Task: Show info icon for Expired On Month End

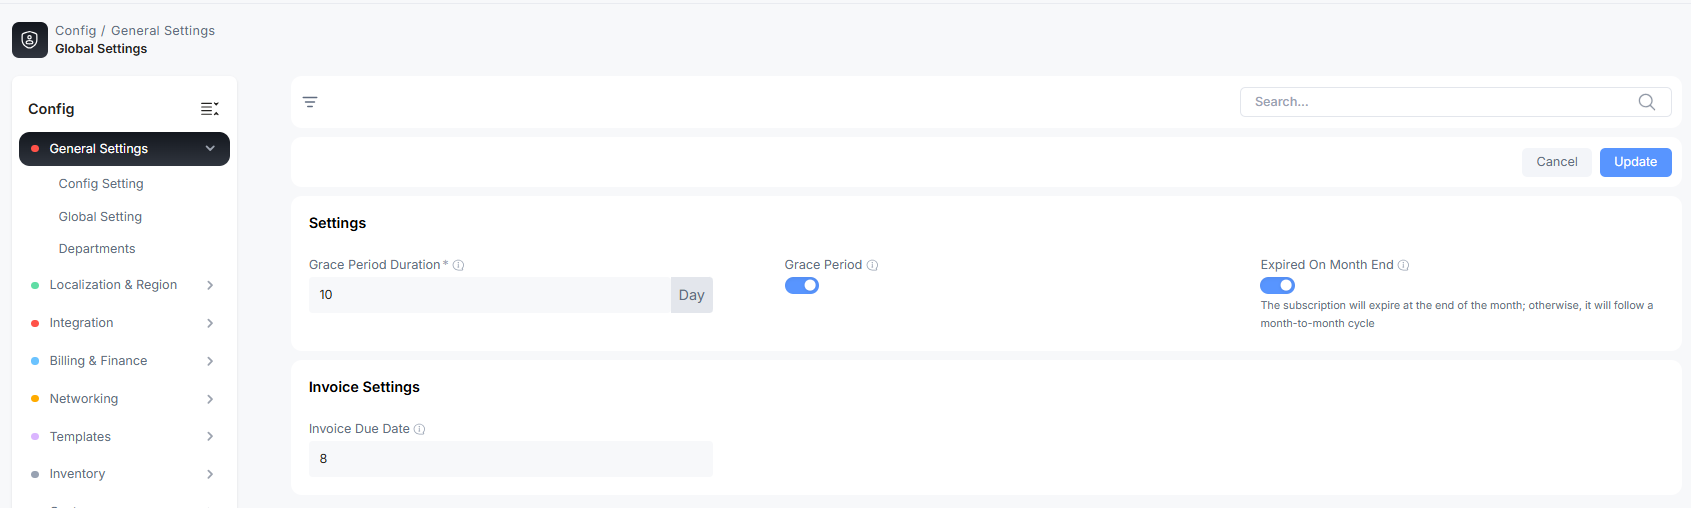Action: [x=1403, y=265]
